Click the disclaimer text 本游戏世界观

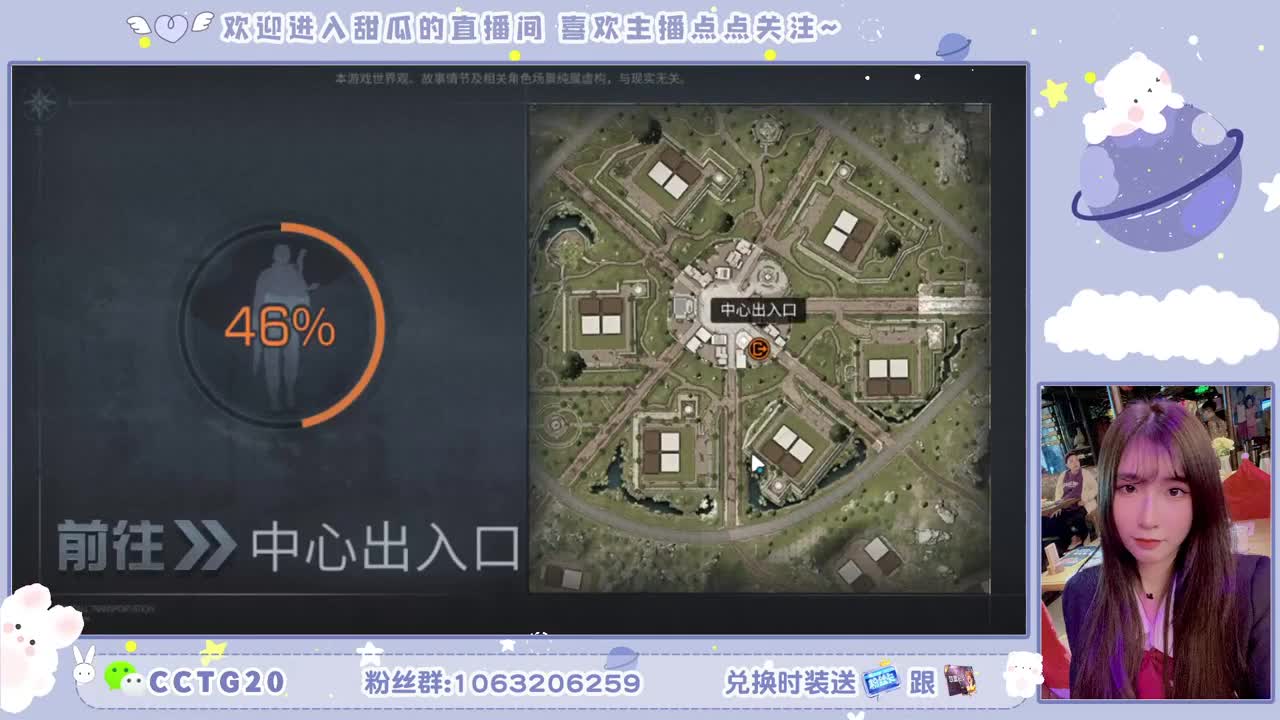(511, 78)
